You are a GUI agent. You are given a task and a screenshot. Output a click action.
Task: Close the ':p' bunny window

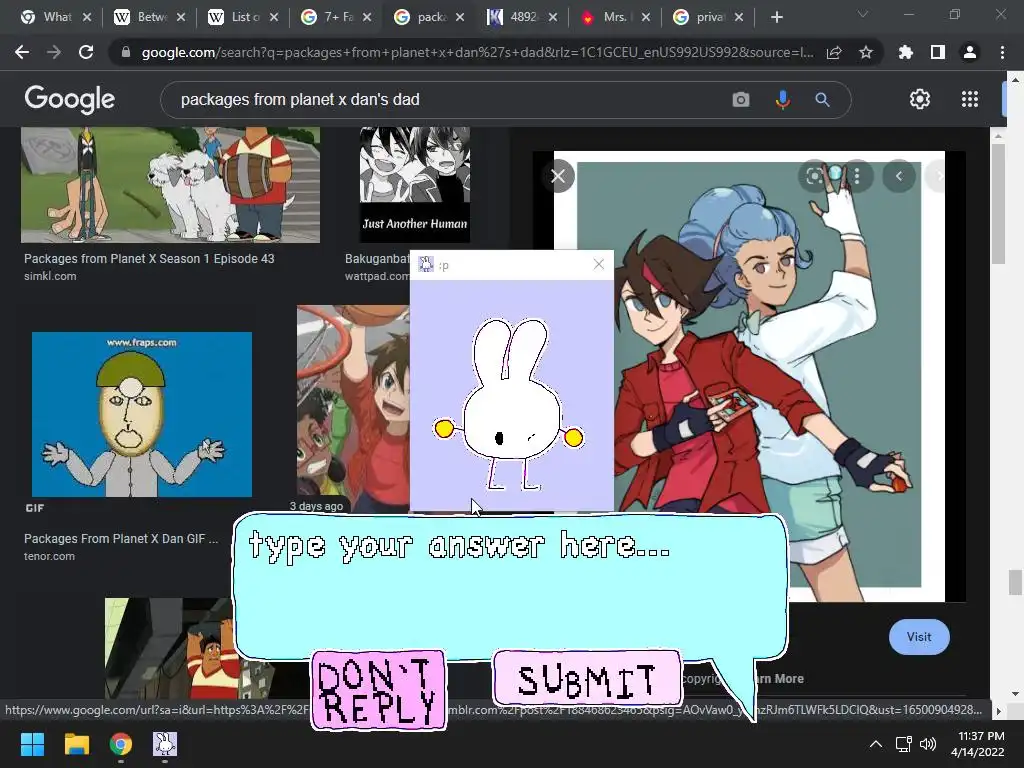599,264
